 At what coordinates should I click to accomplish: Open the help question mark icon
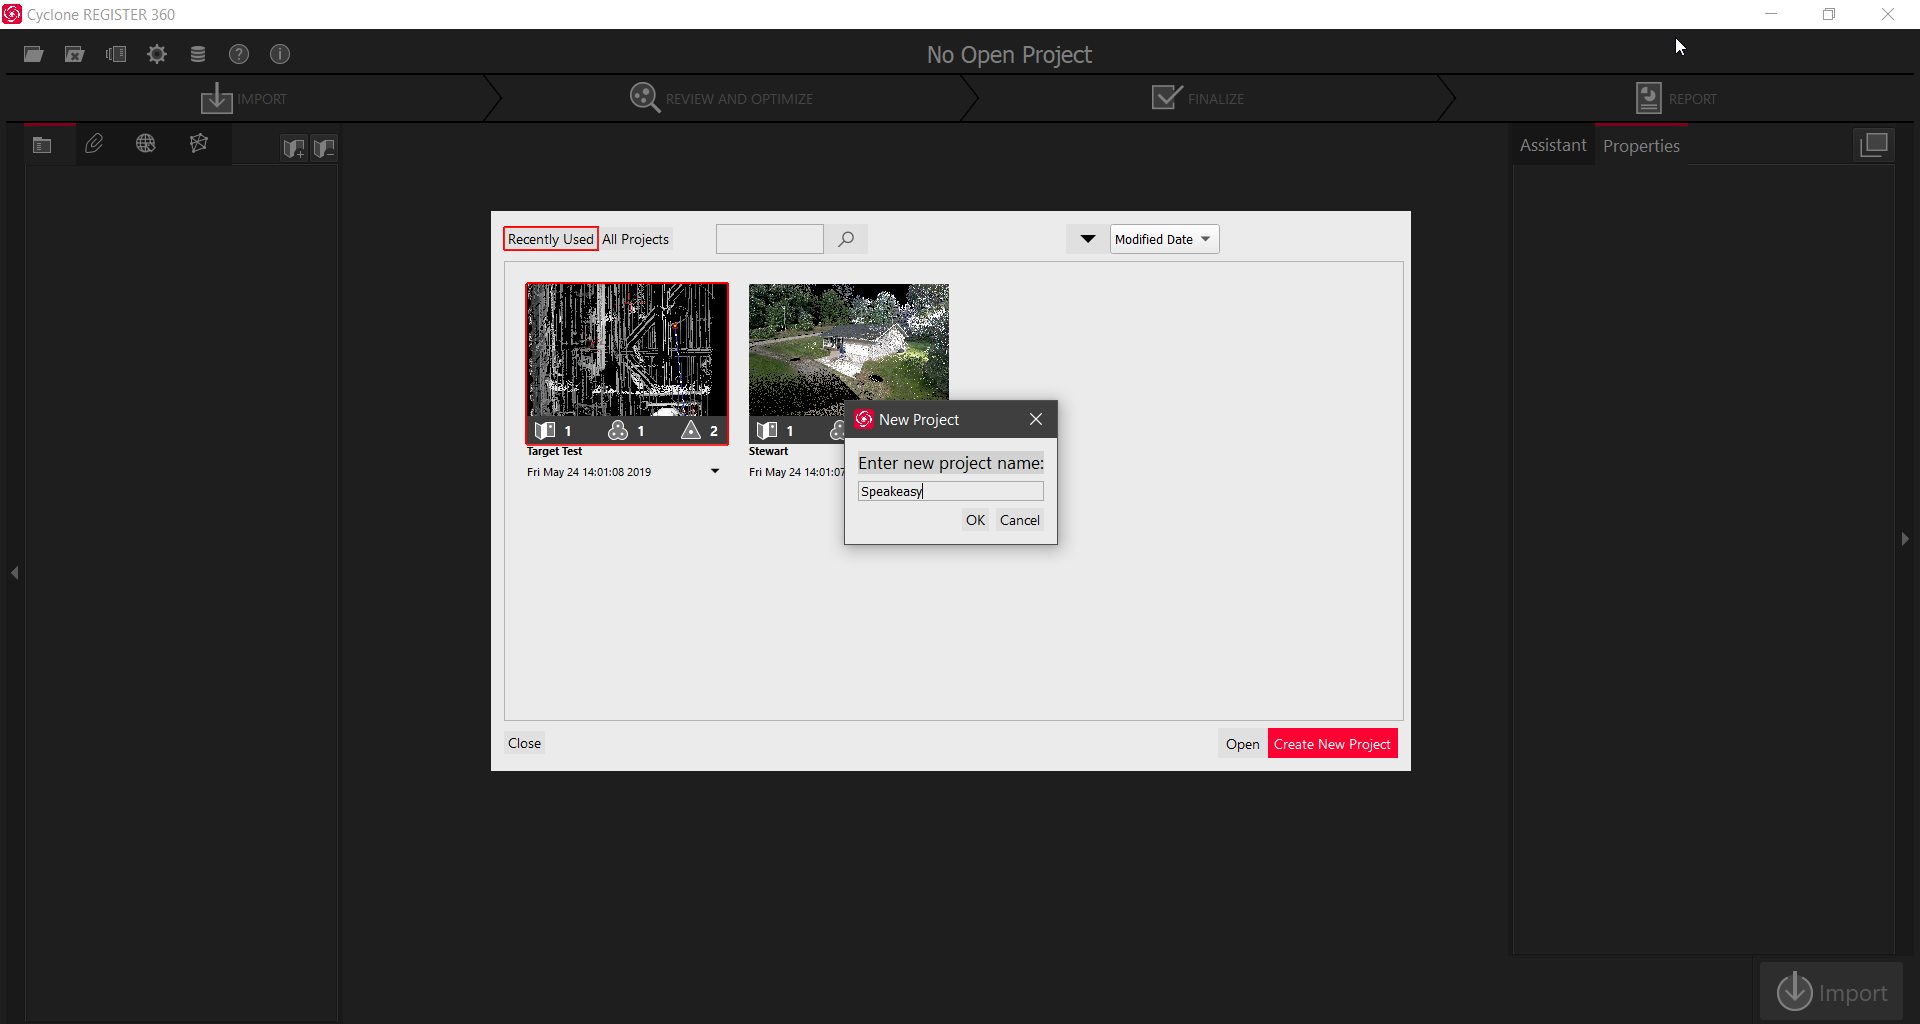(239, 54)
